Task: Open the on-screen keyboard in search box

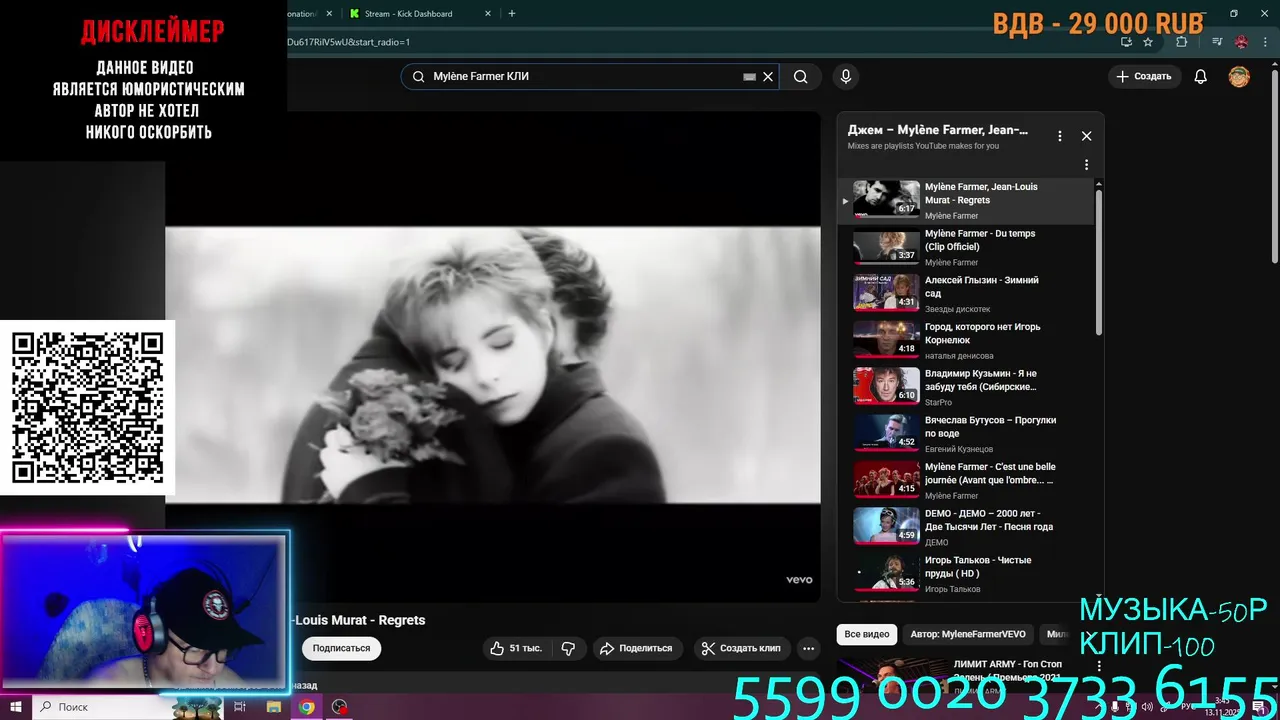Action: click(749, 77)
